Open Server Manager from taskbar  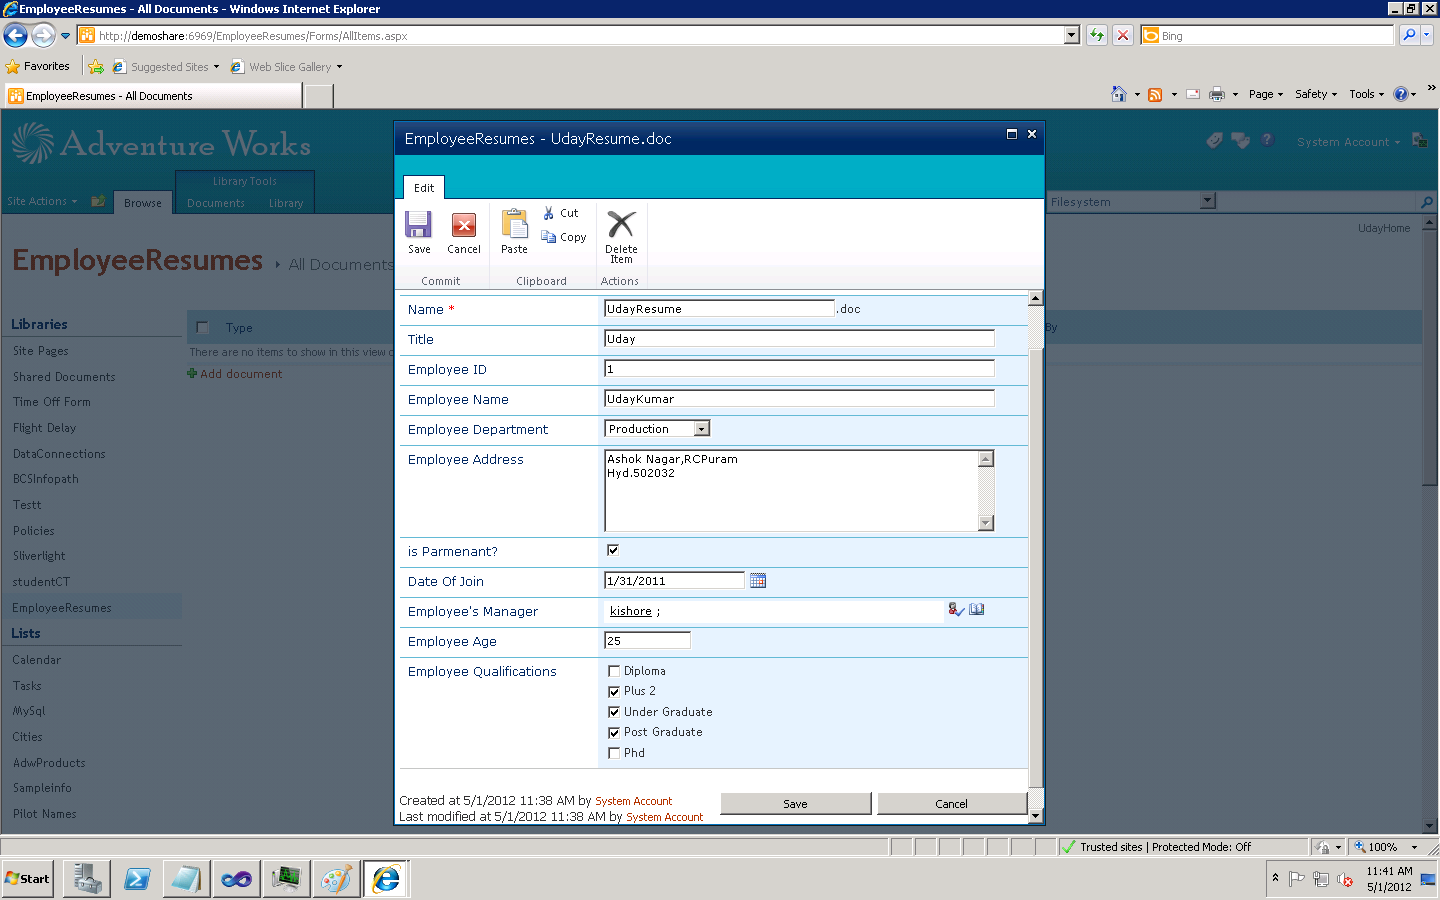[x=87, y=879]
